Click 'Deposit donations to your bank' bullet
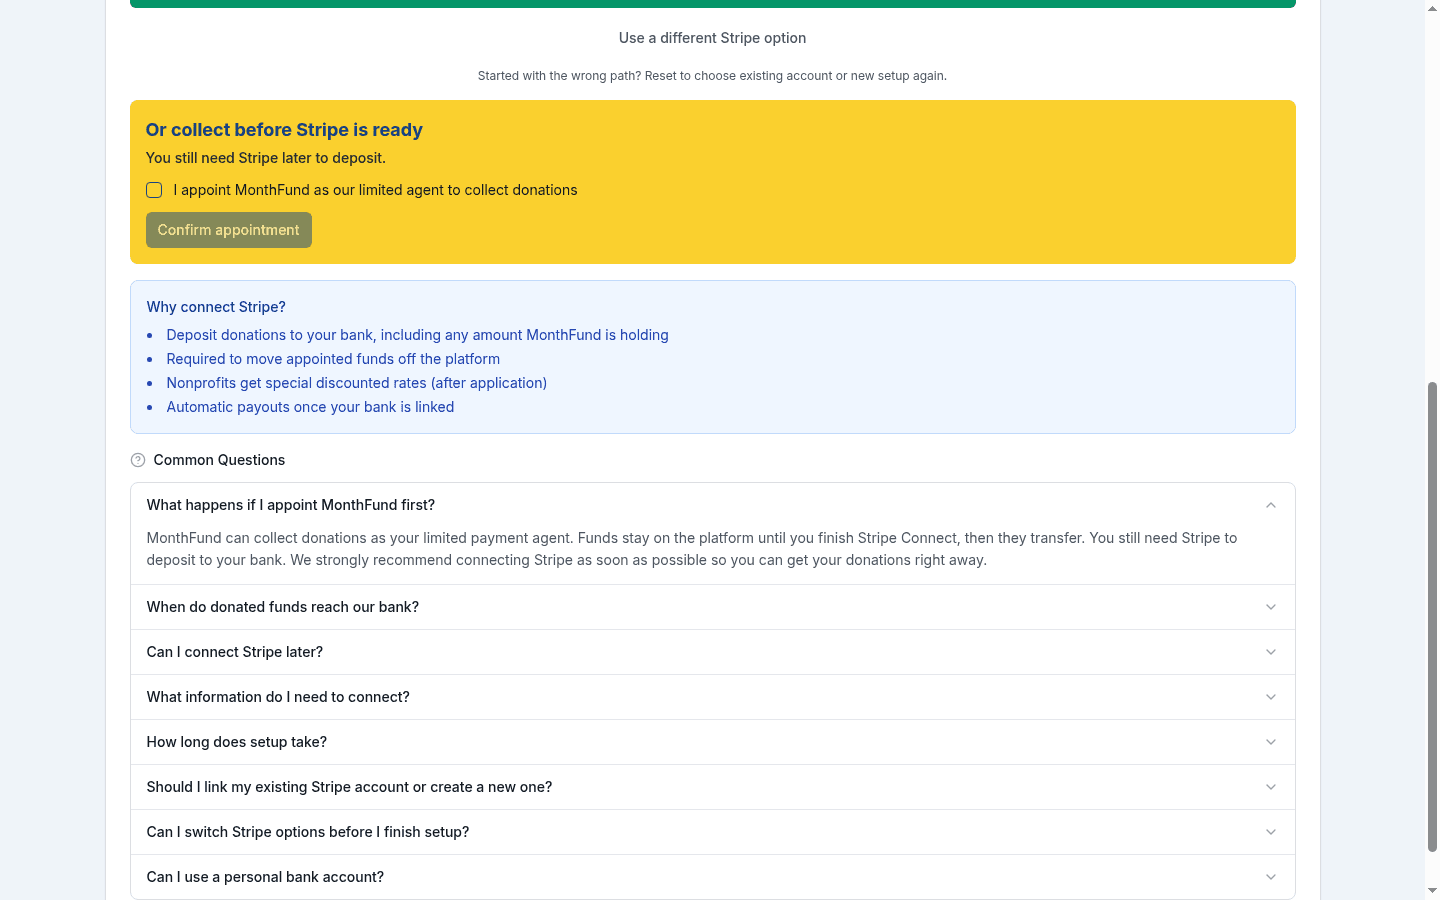 pyautogui.click(x=417, y=335)
